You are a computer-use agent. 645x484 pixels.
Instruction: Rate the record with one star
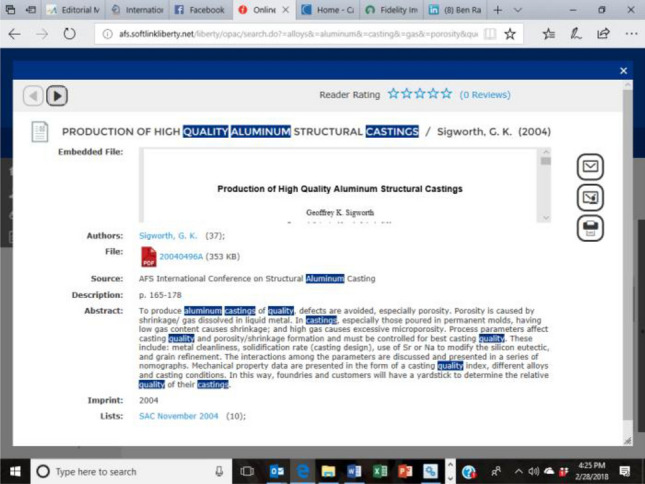(x=393, y=94)
